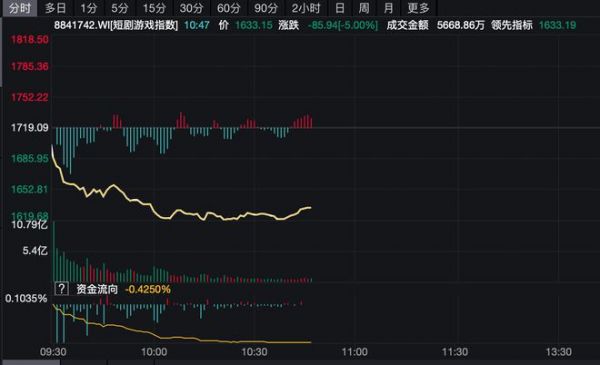Choose the 60分 period tab
This screenshot has width=600, height=365.
[229, 8]
